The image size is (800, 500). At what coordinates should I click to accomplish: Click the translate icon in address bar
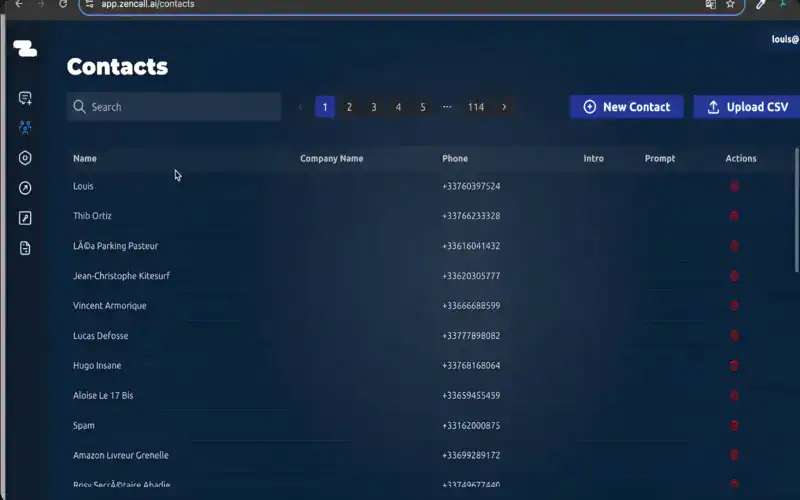click(710, 4)
